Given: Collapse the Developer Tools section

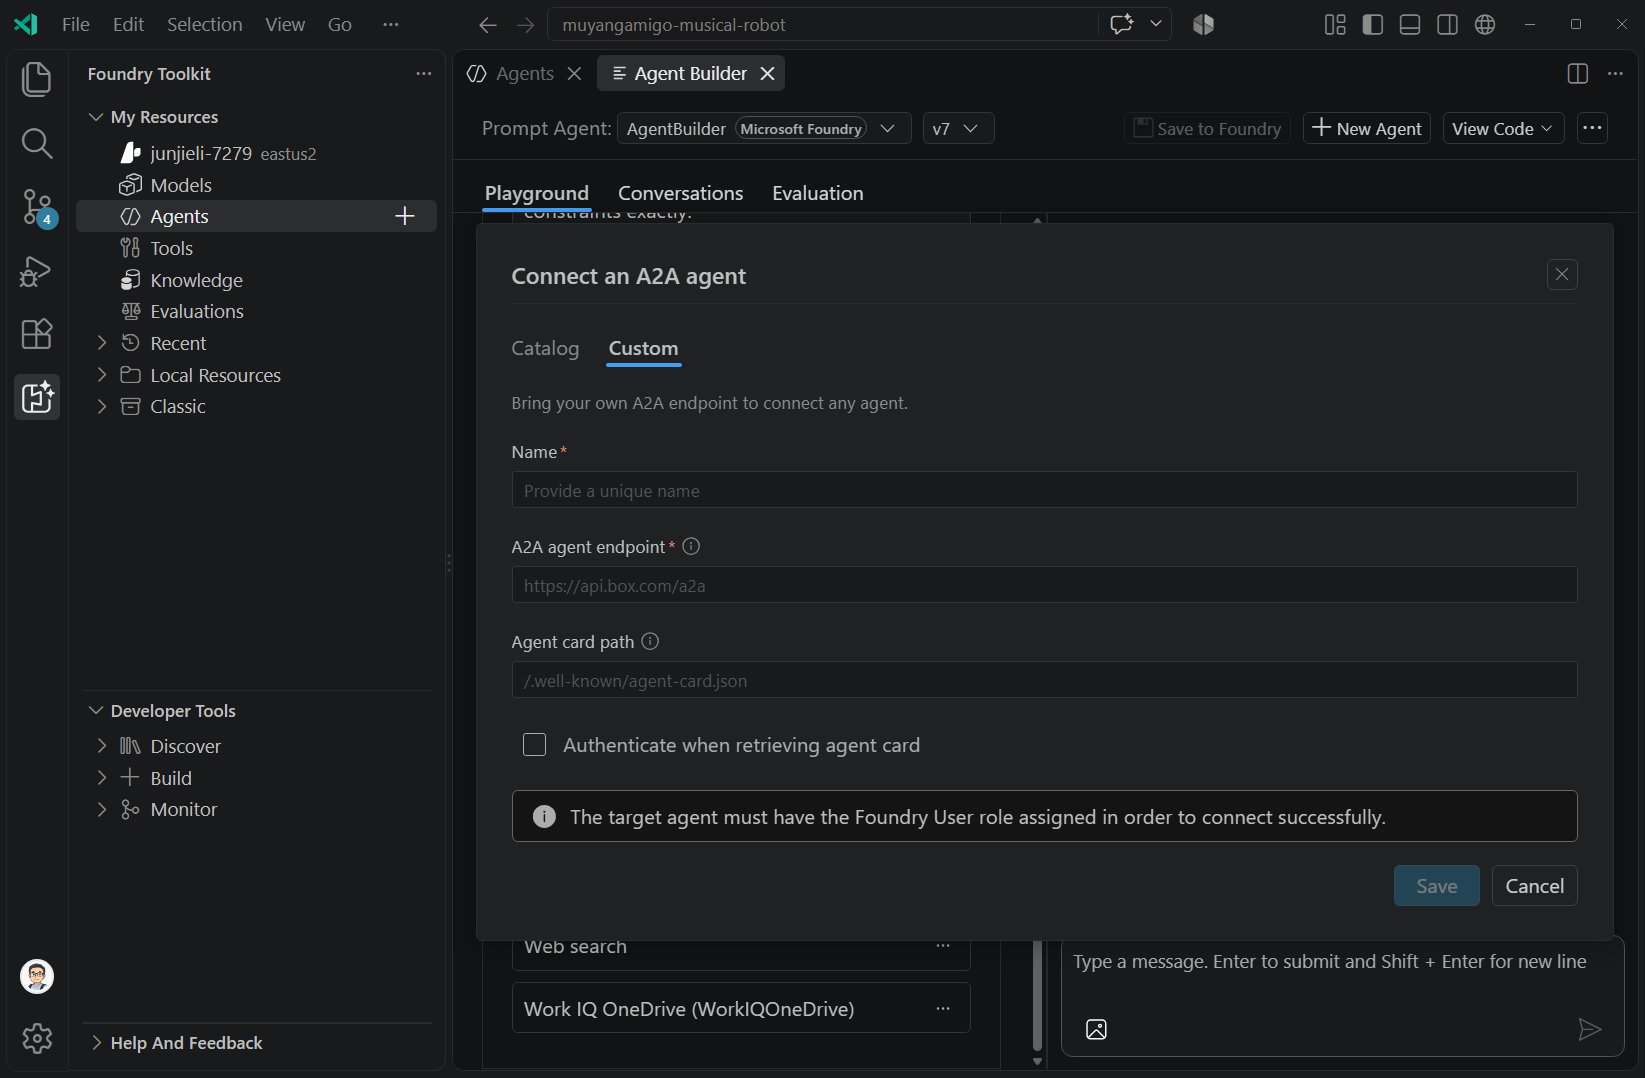Looking at the screenshot, I should pyautogui.click(x=96, y=711).
